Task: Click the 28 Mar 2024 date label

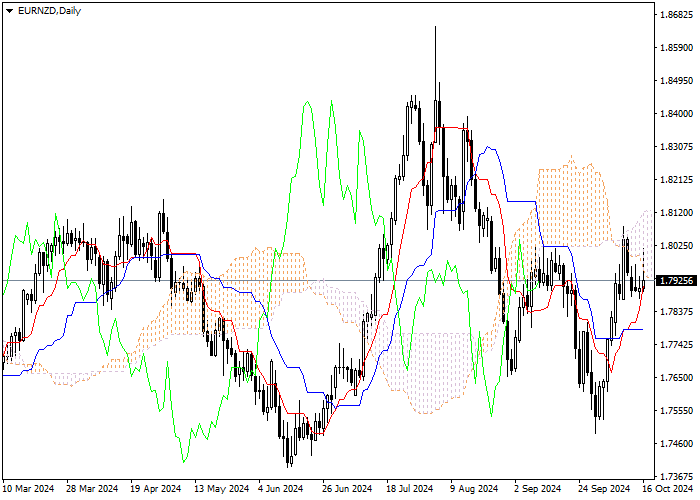Action: click(92, 489)
